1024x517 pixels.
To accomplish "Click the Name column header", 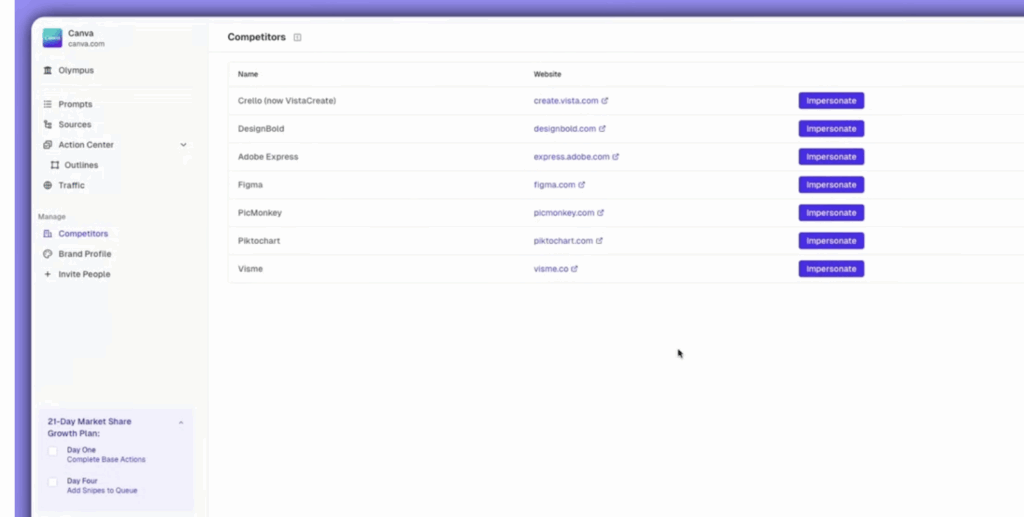I will [248, 74].
